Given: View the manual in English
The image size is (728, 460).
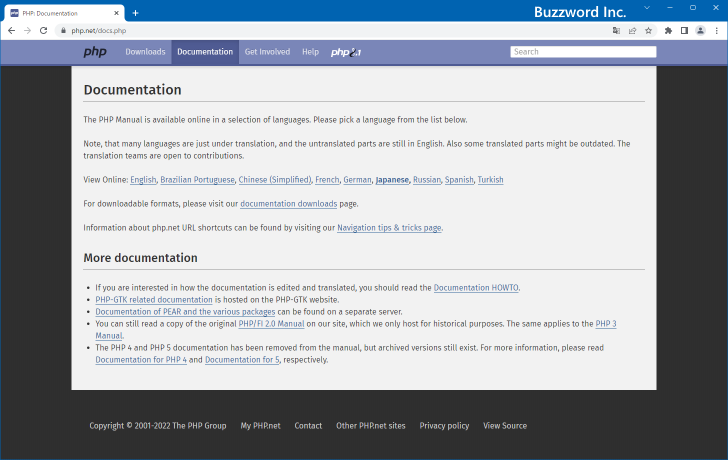Looking at the screenshot, I should (143, 180).
